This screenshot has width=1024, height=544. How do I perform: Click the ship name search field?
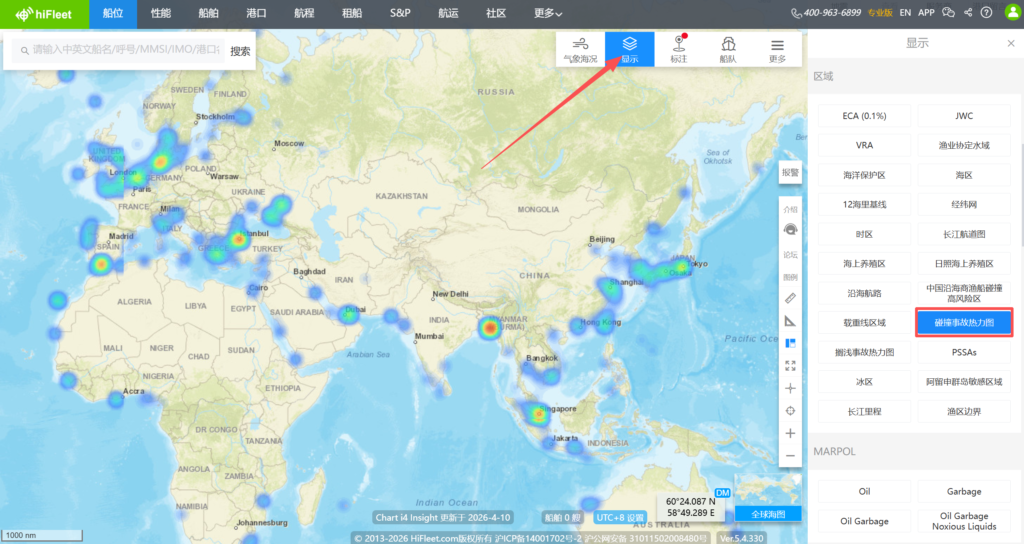coord(120,50)
